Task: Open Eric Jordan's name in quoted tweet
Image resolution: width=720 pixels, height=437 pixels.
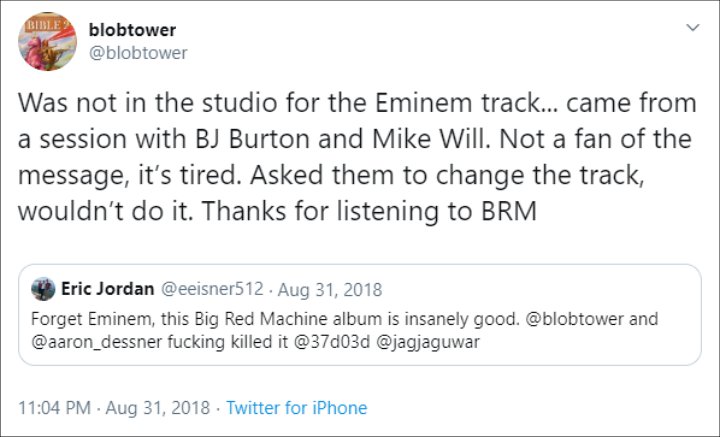Action: (x=108, y=289)
